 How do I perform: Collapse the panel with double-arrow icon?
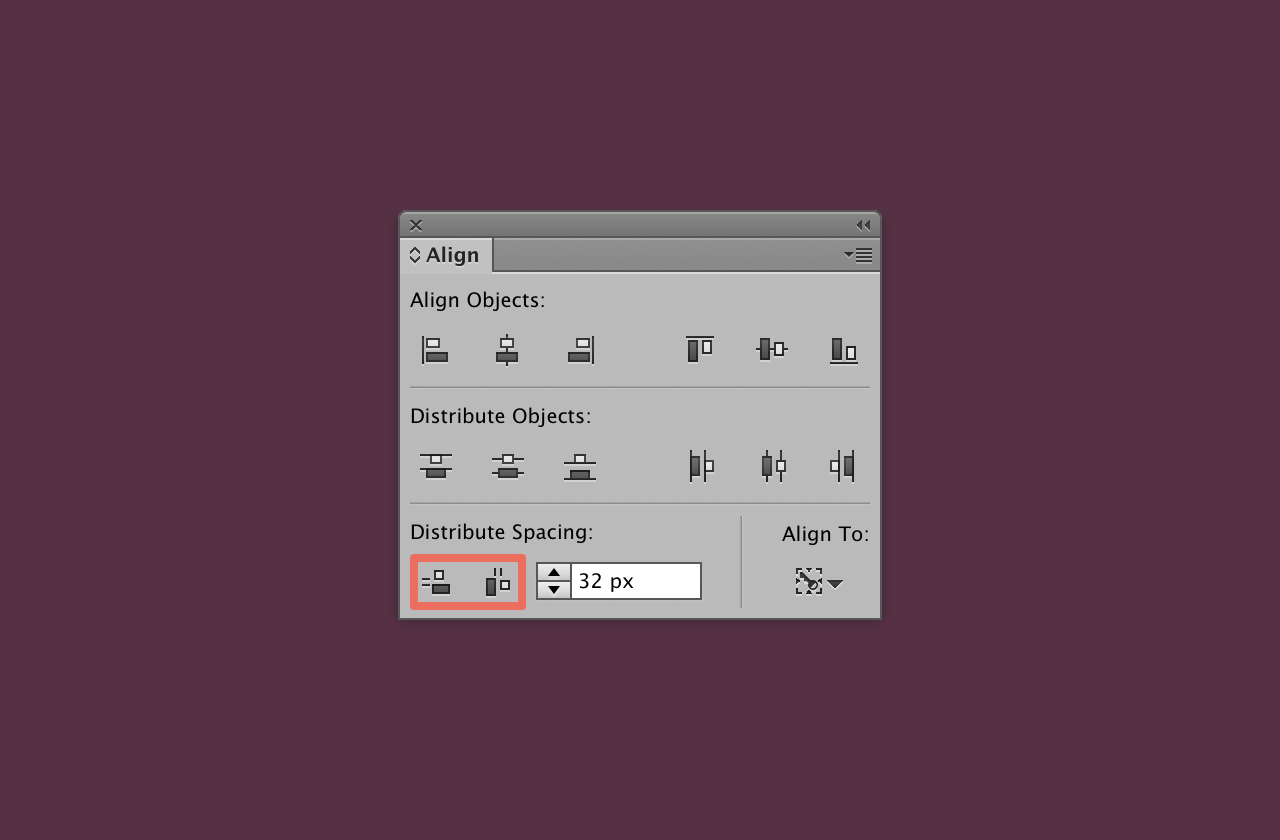coord(863,225)
